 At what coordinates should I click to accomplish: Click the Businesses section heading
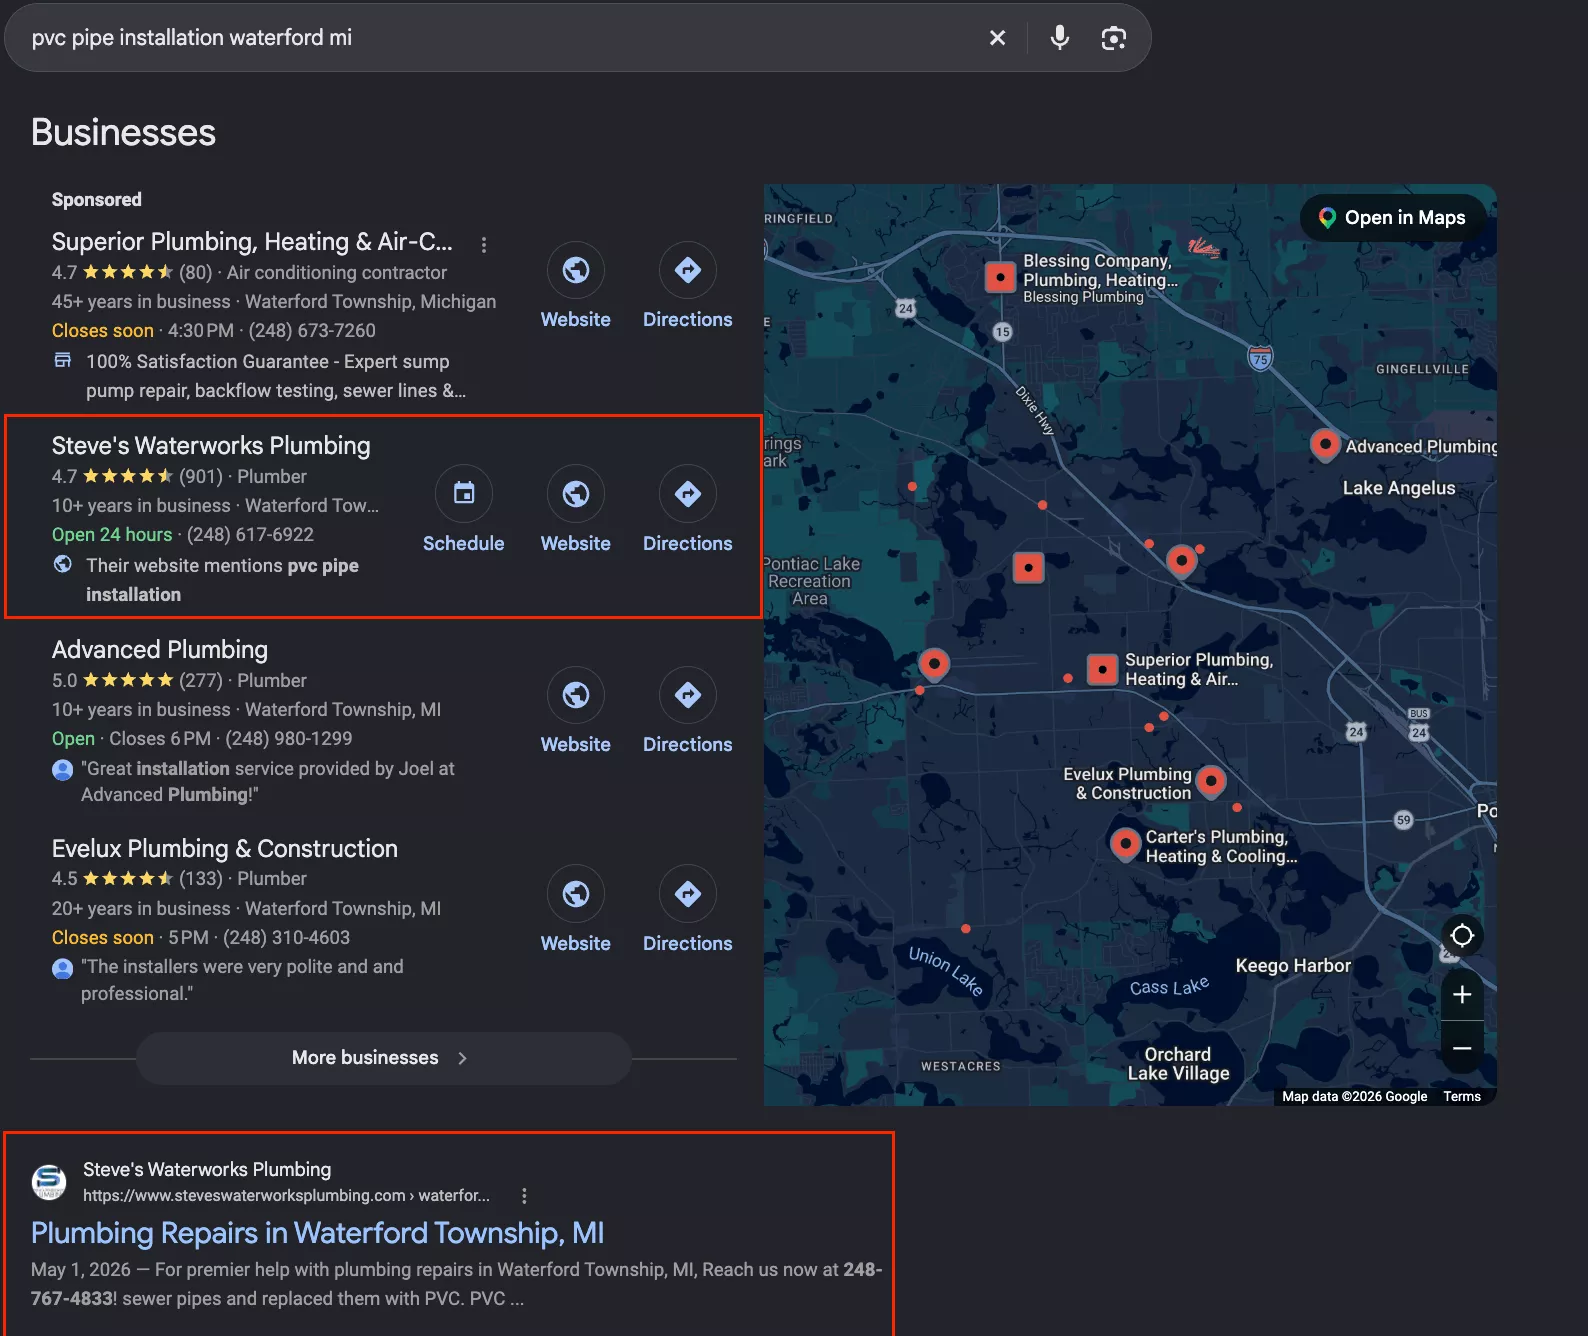click(123, 133)
